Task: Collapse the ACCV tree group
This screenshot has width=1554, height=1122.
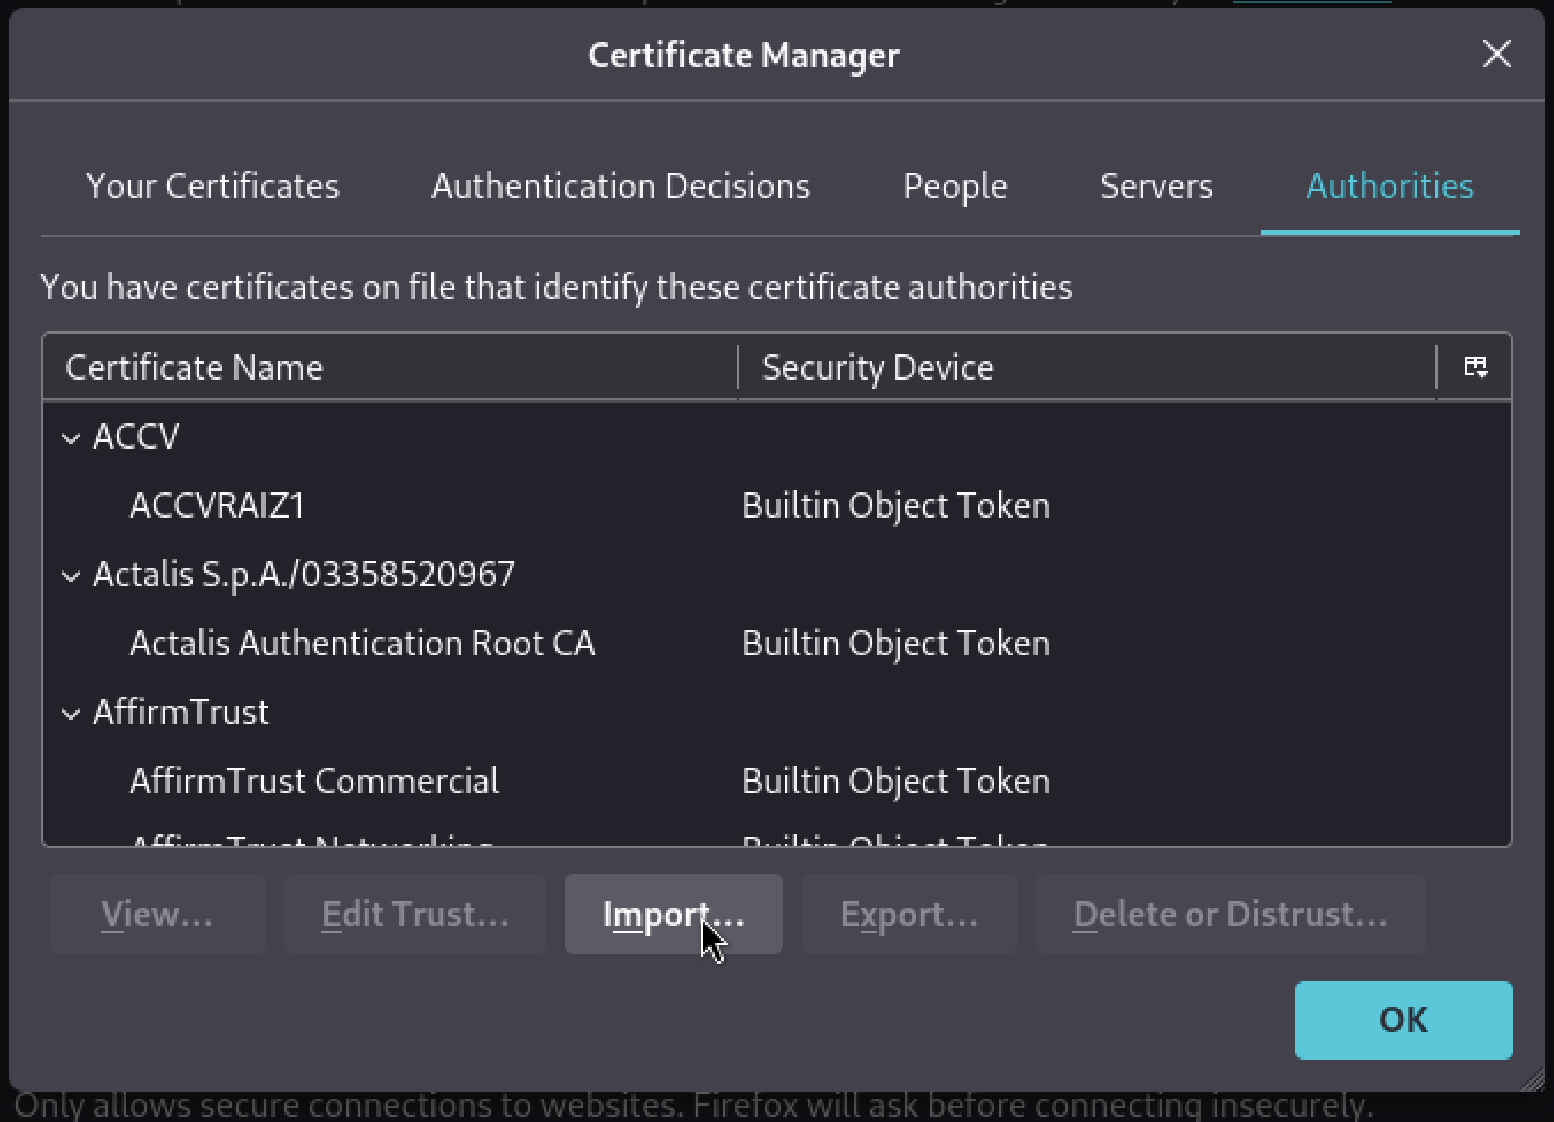Action: pyautogui.click(x=71, y=438)
